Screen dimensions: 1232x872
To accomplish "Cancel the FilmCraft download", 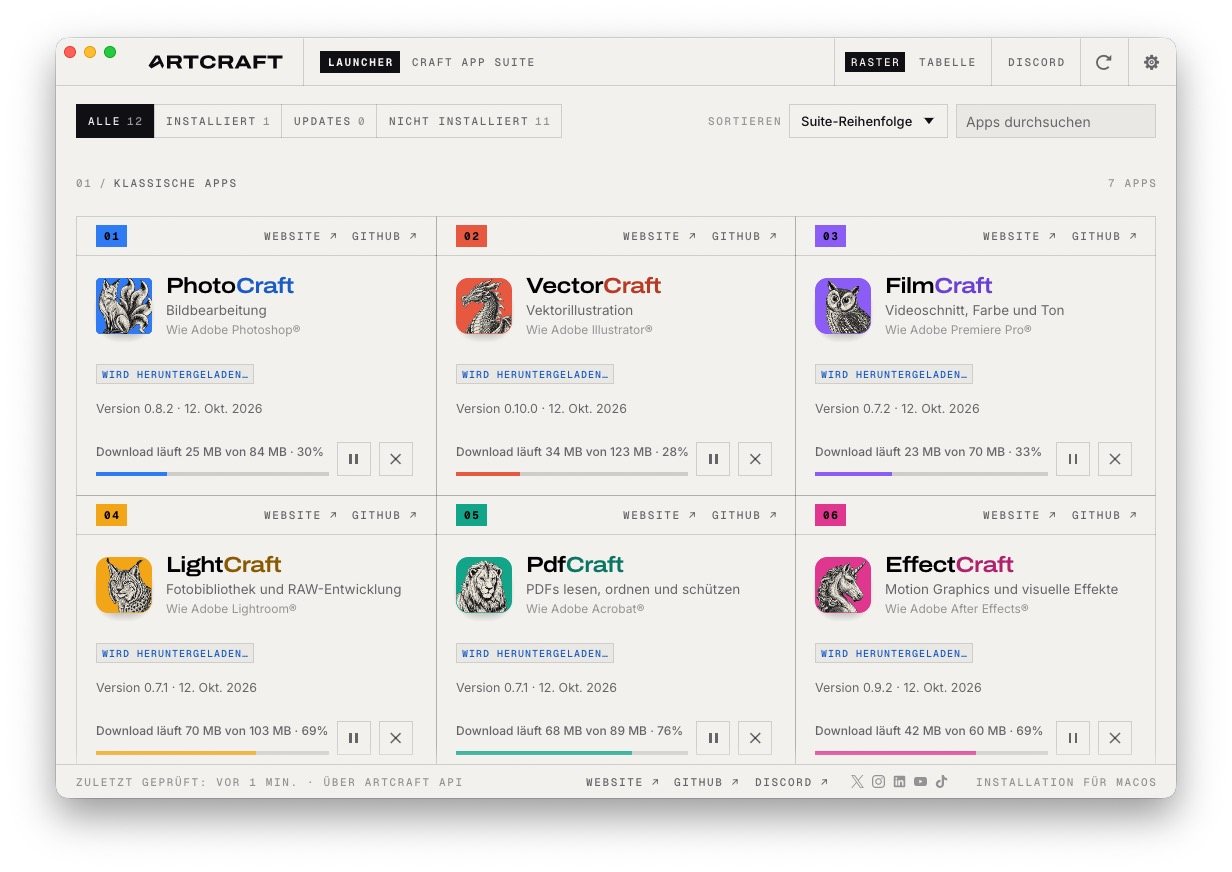I will [x=1115, y=459].
